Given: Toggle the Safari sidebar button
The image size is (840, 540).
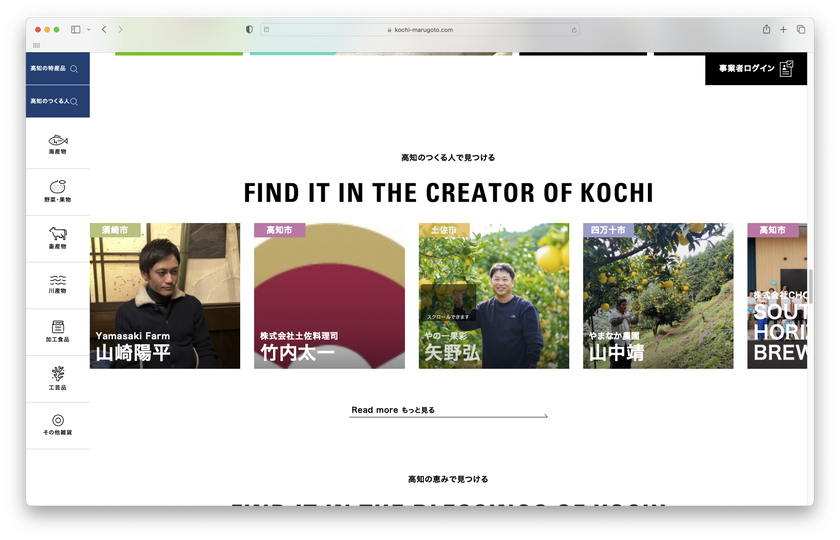Looking at the screenshot, I should coord(76,29).
